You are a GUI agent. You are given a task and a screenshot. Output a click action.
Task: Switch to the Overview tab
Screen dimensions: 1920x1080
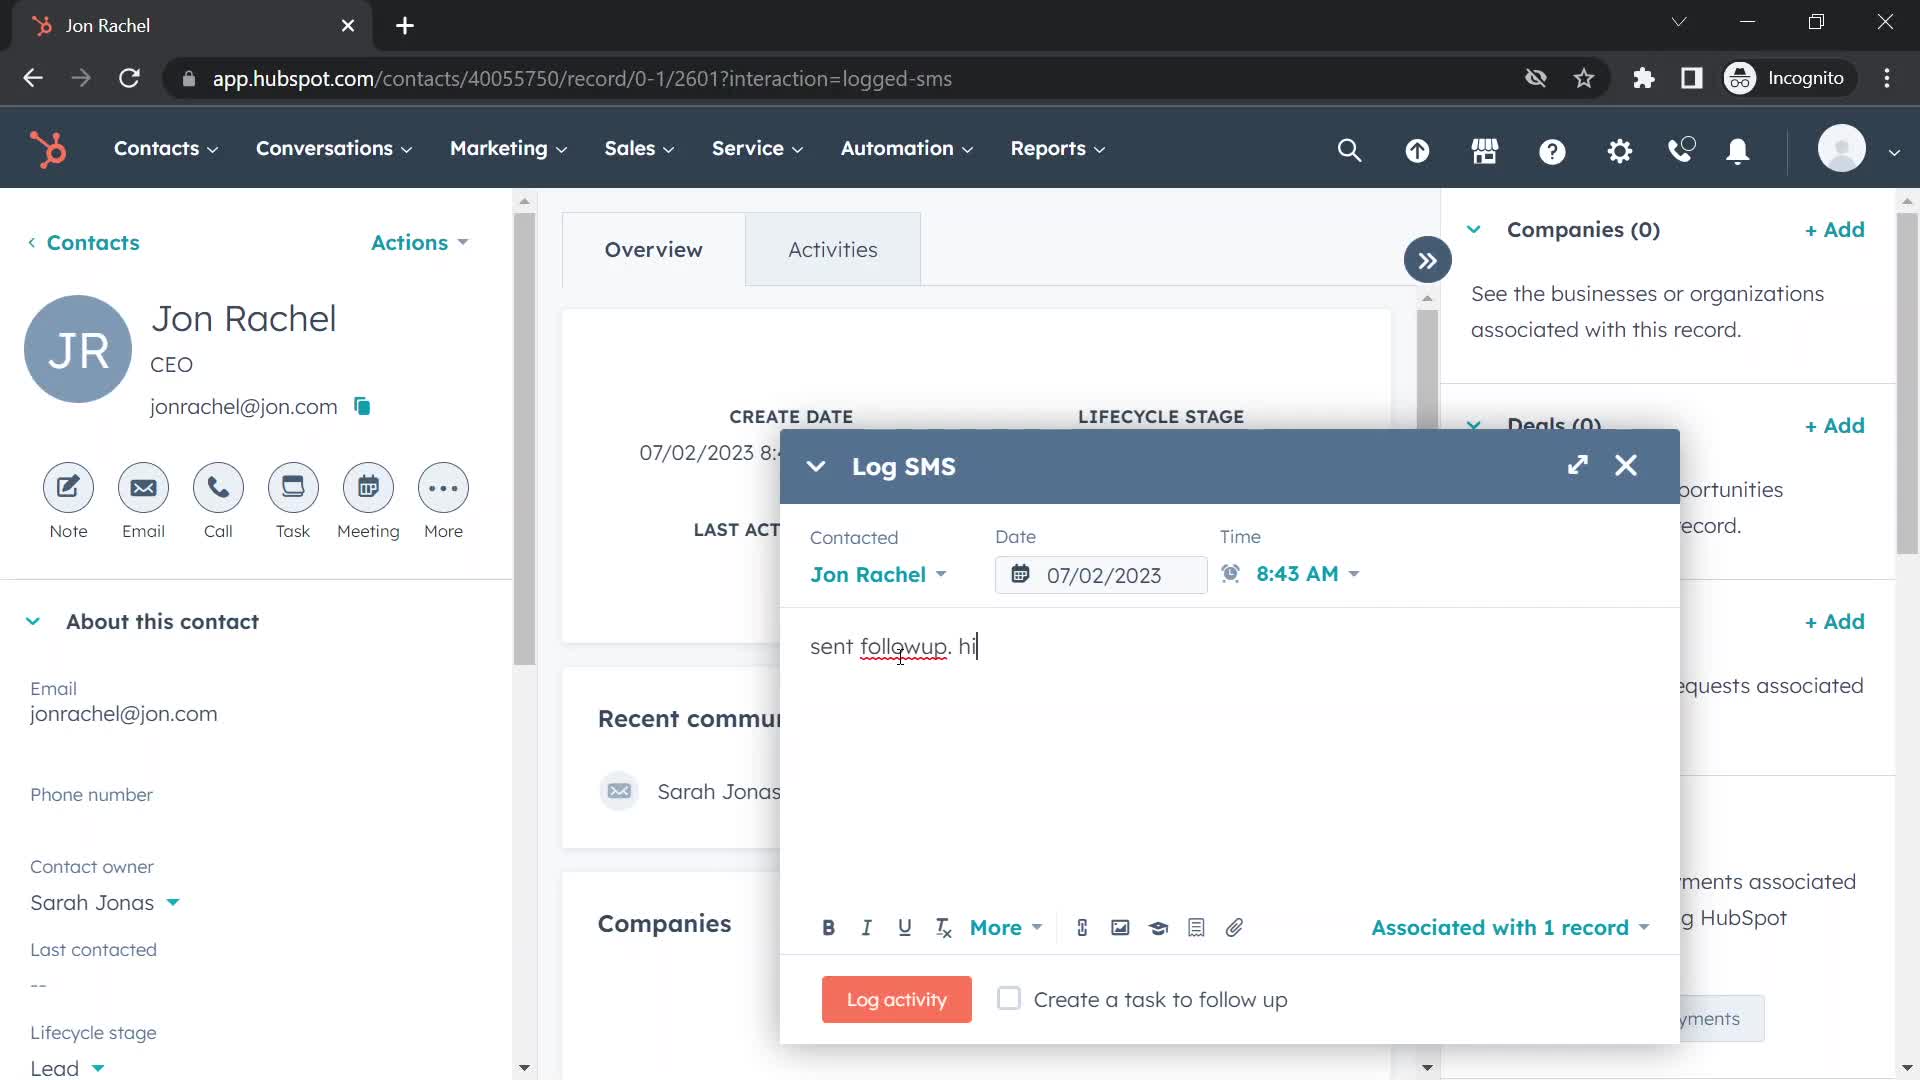click(654, 249)
